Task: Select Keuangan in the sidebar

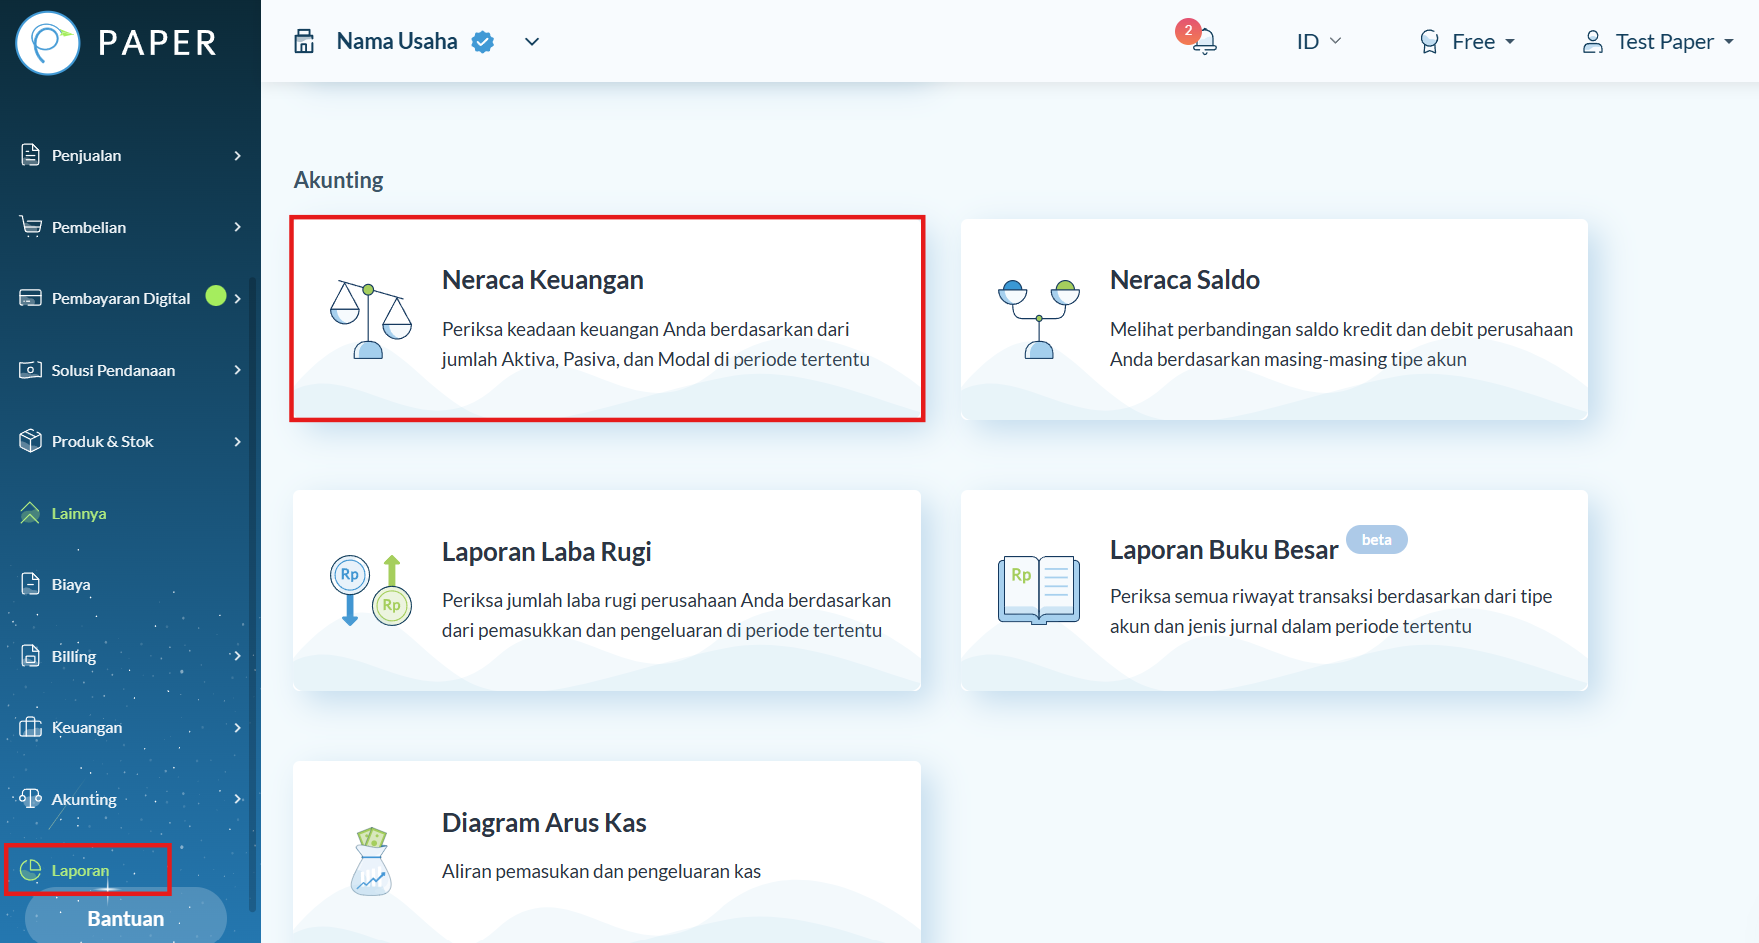Action: (87, 727)
